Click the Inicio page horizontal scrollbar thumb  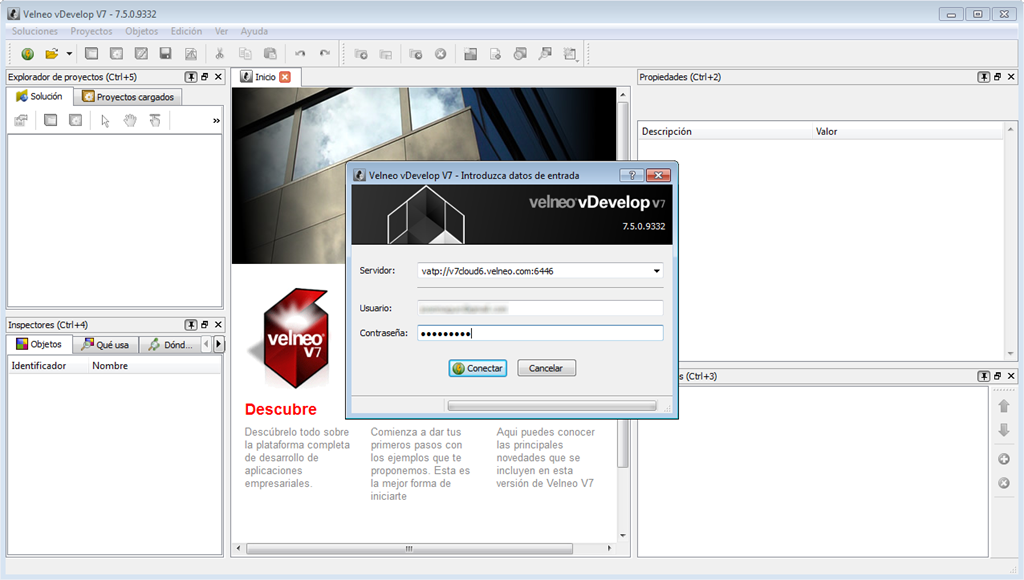click(409, 549)
